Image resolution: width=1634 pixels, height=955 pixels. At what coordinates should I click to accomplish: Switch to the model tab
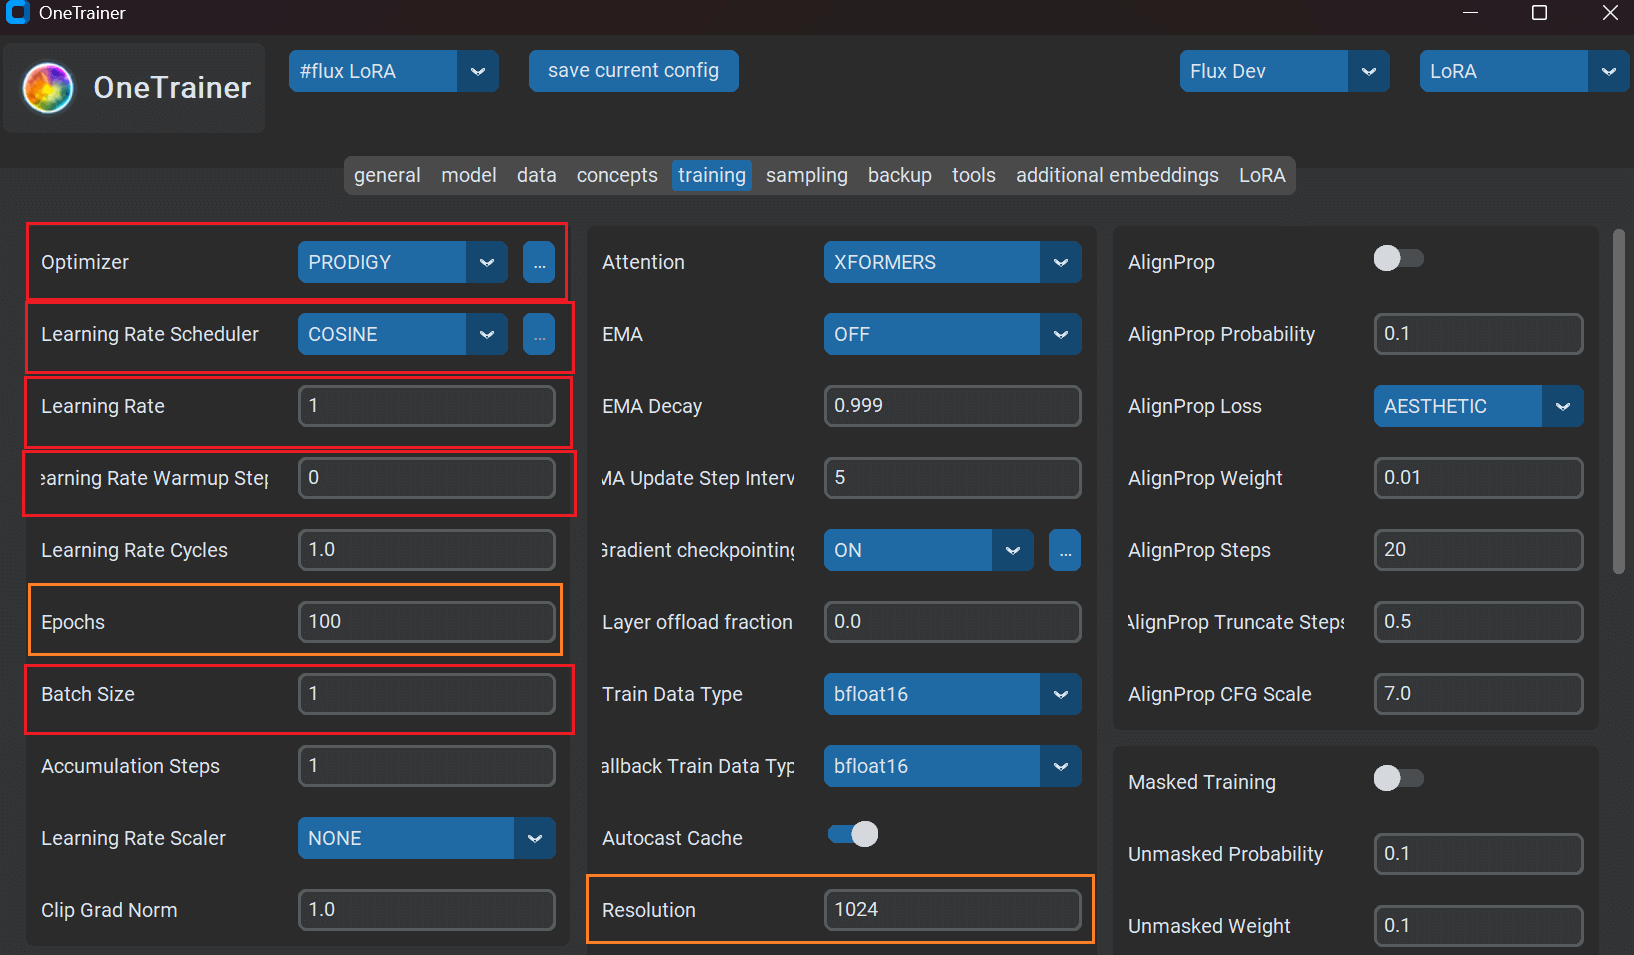469,175
